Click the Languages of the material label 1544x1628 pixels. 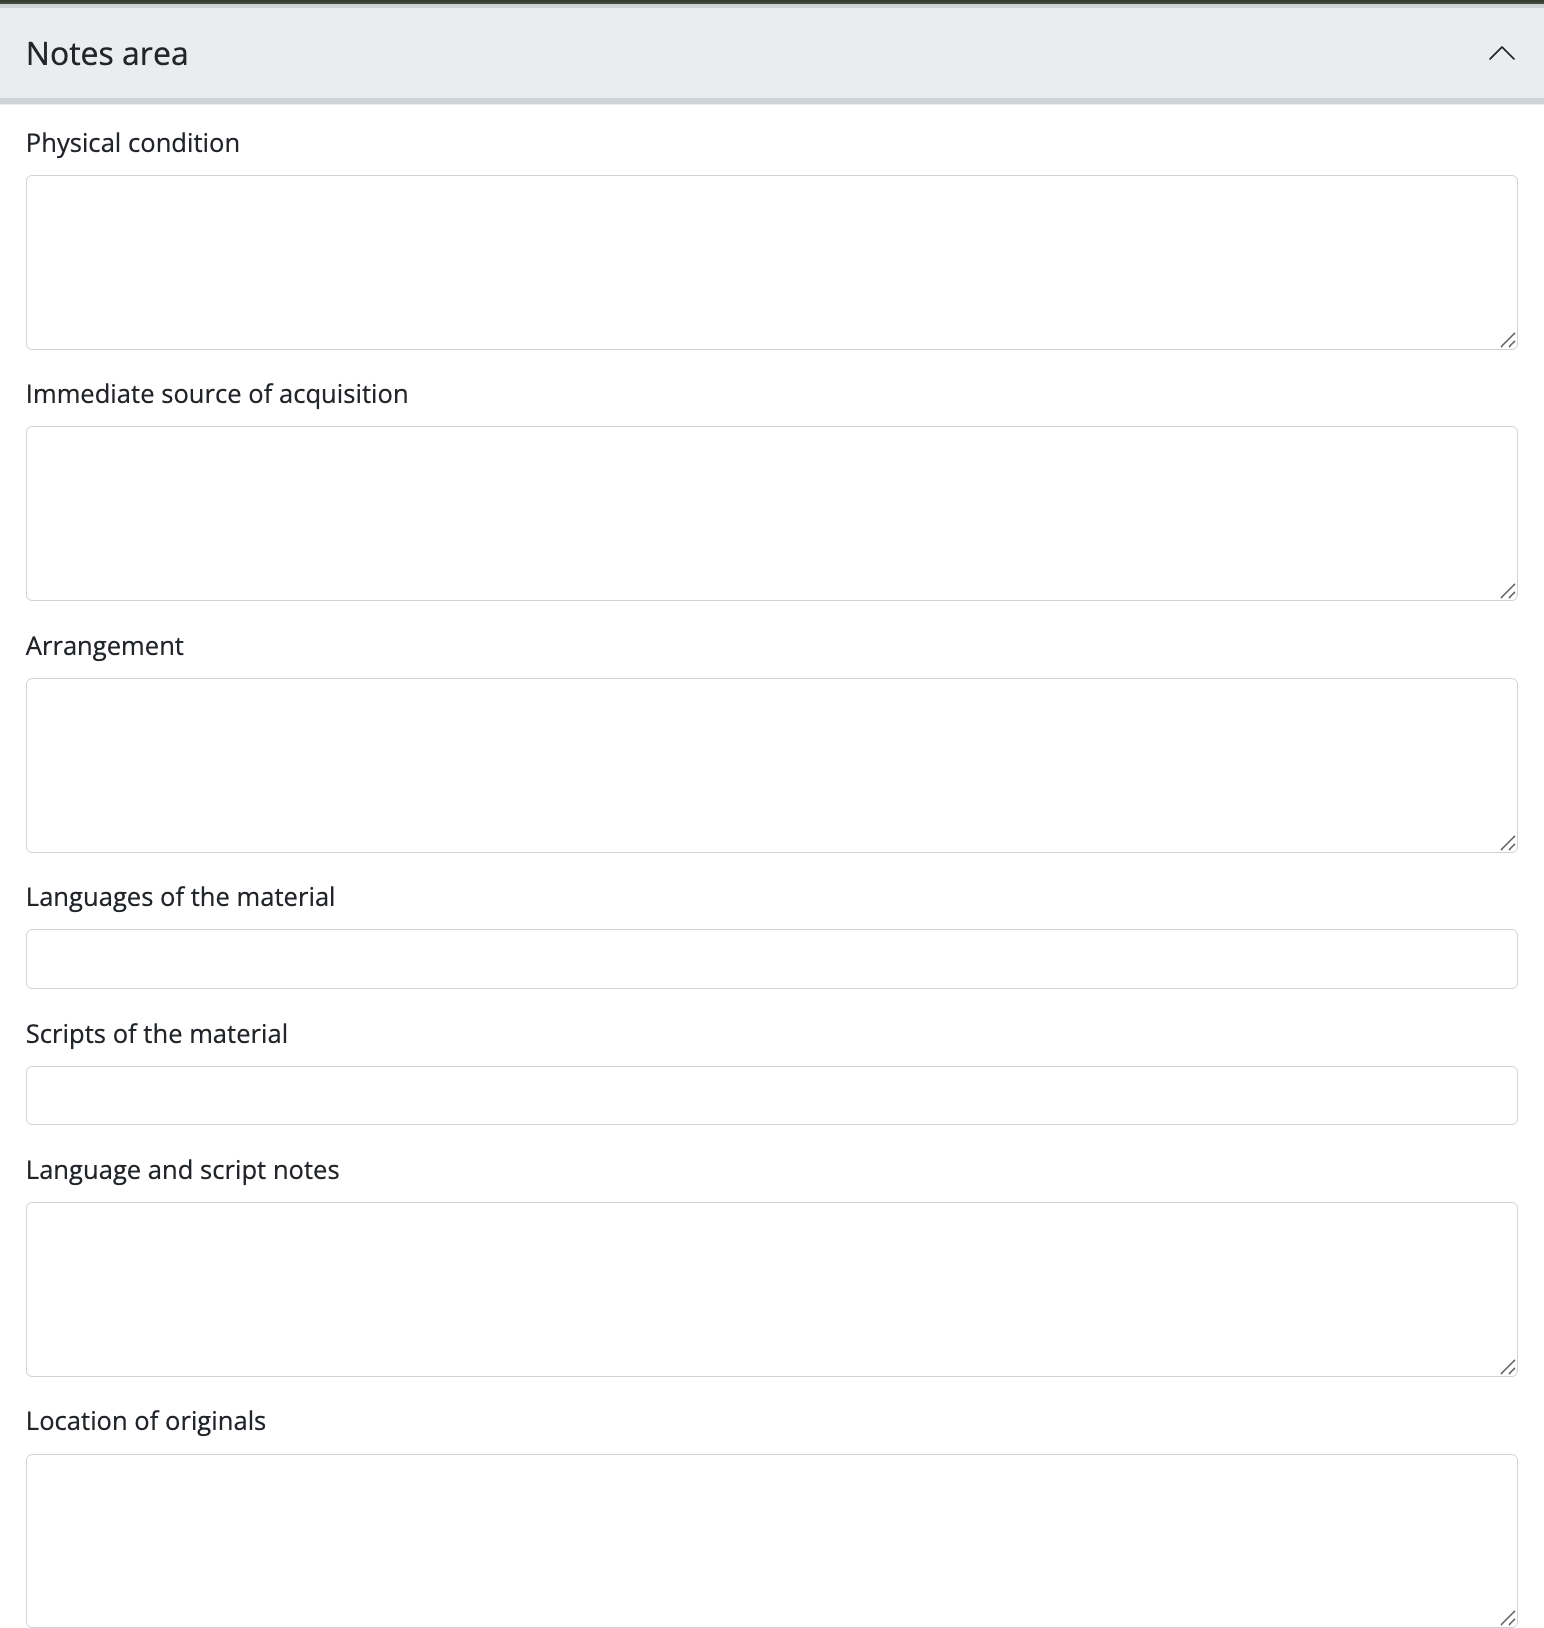pos(180,897)
